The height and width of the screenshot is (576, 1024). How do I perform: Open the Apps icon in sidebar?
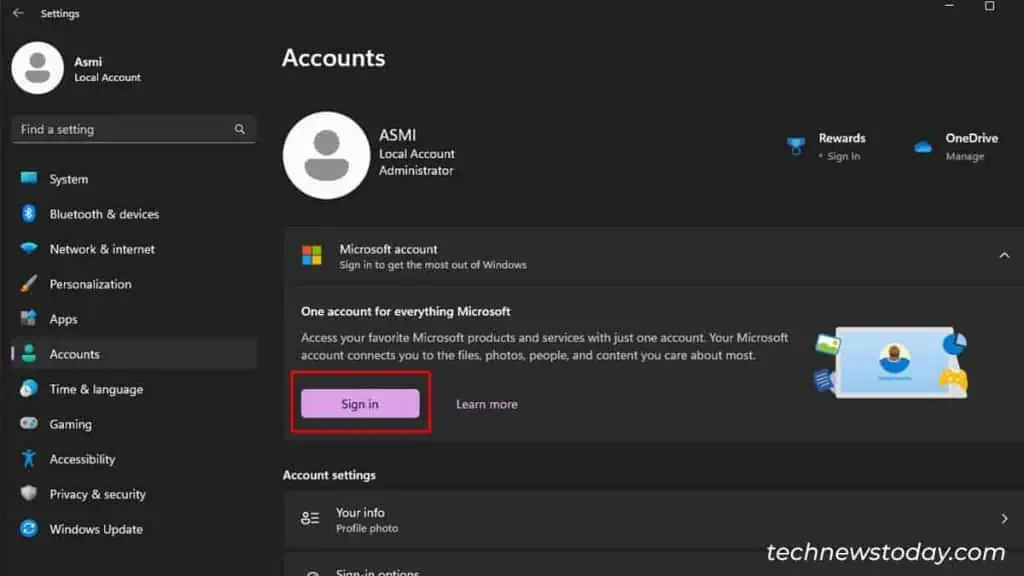click(x=28, y=318)
